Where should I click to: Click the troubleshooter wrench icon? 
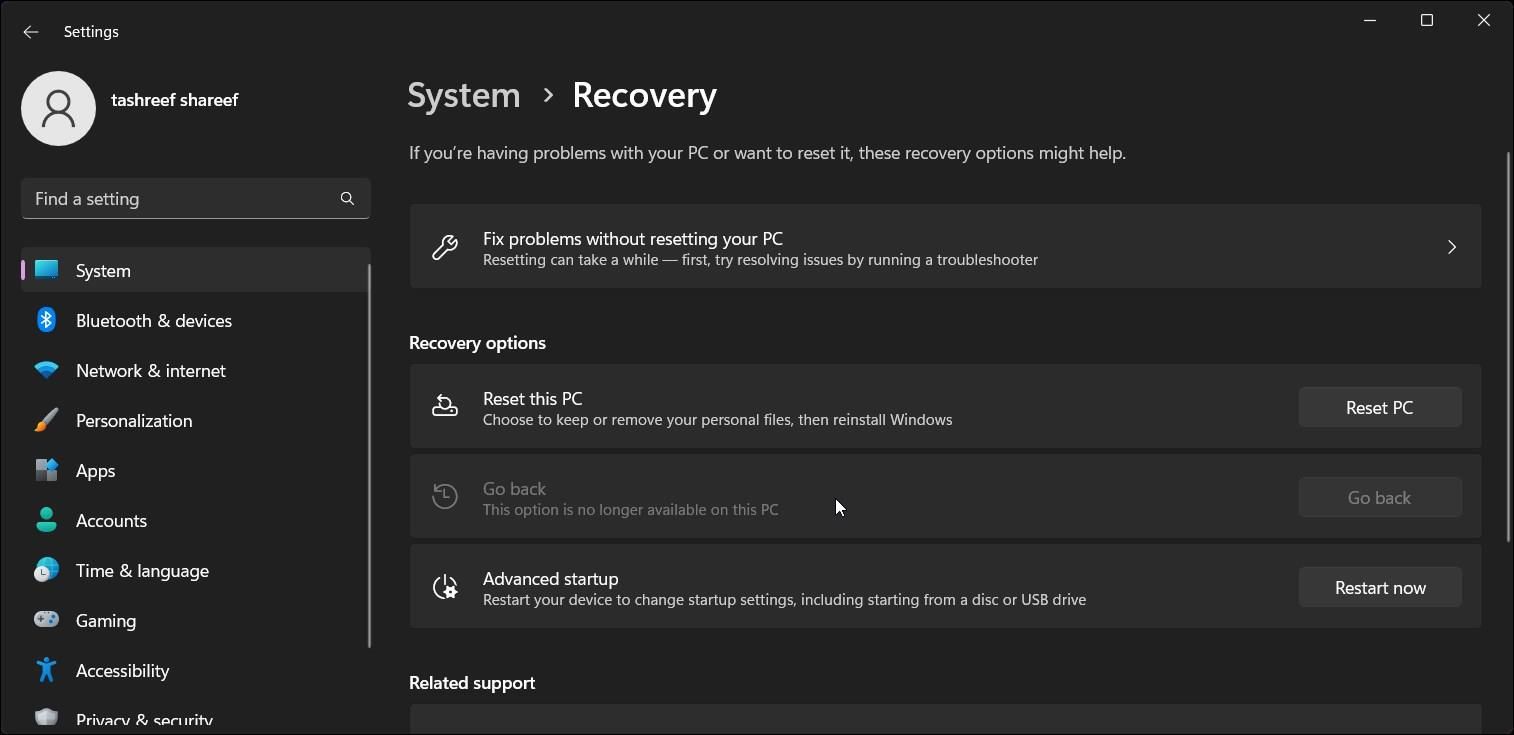pos(445,247)
